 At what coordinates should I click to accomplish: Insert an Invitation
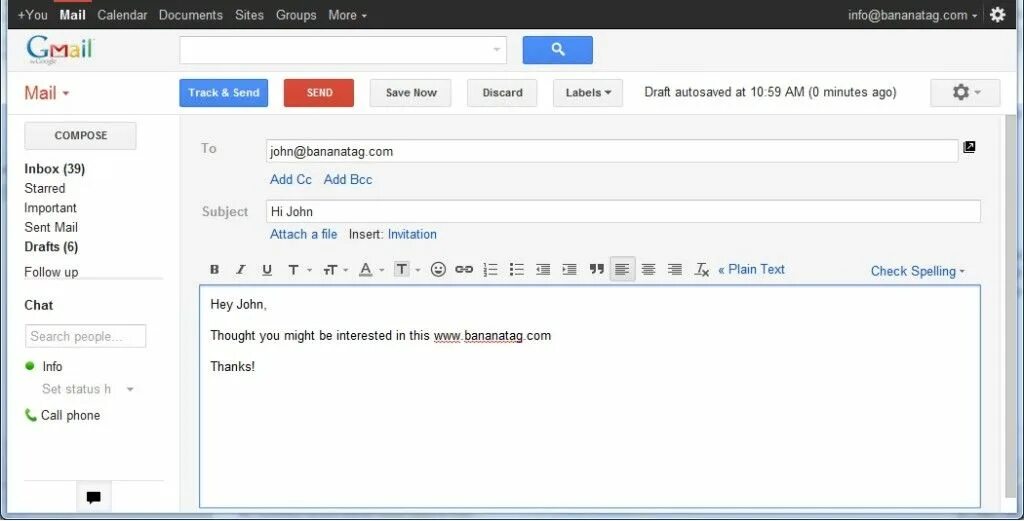click(x=412, y=234)
